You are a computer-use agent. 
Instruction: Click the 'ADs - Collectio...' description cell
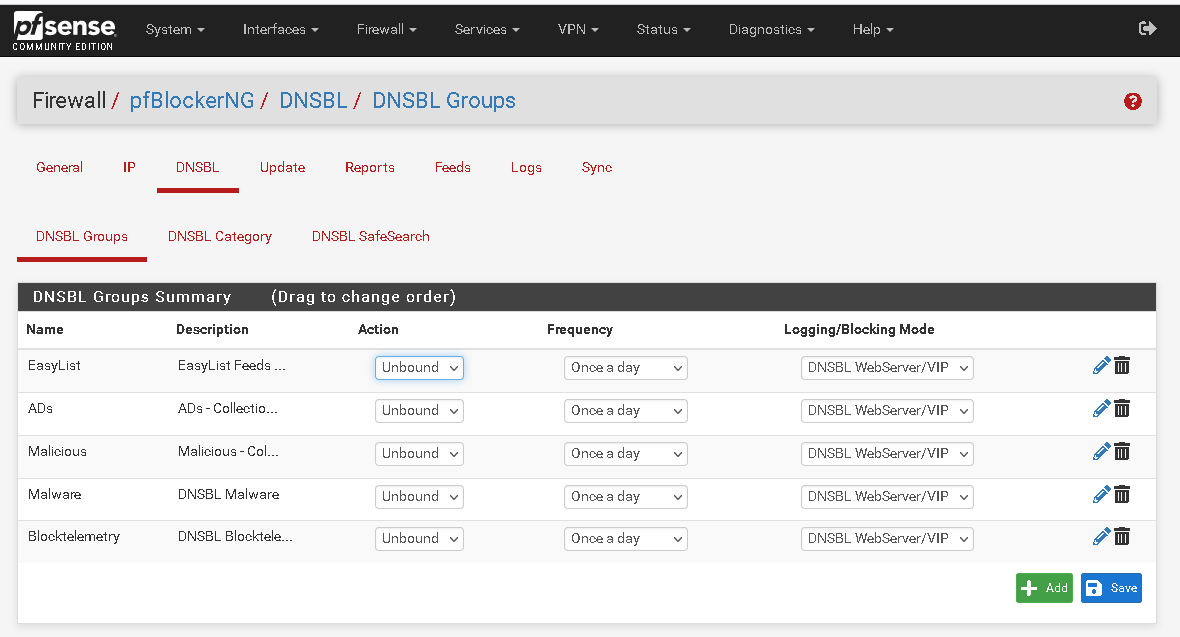pyautogui.click(x=228, y=409)
